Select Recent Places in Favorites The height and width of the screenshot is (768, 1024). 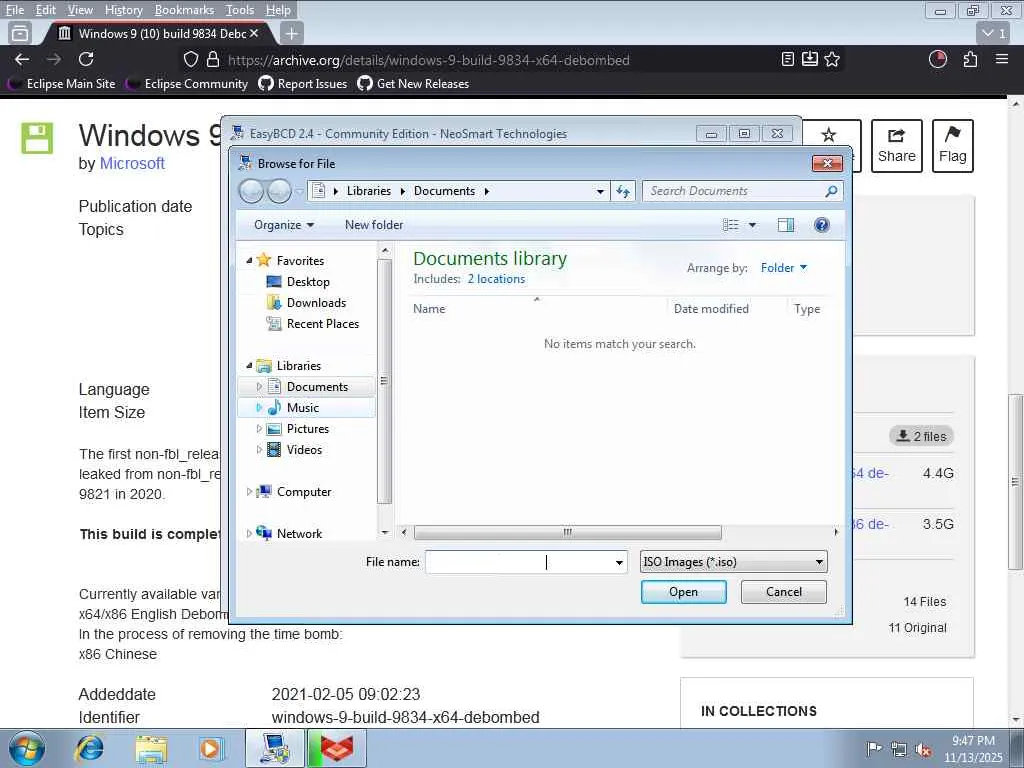323,323
